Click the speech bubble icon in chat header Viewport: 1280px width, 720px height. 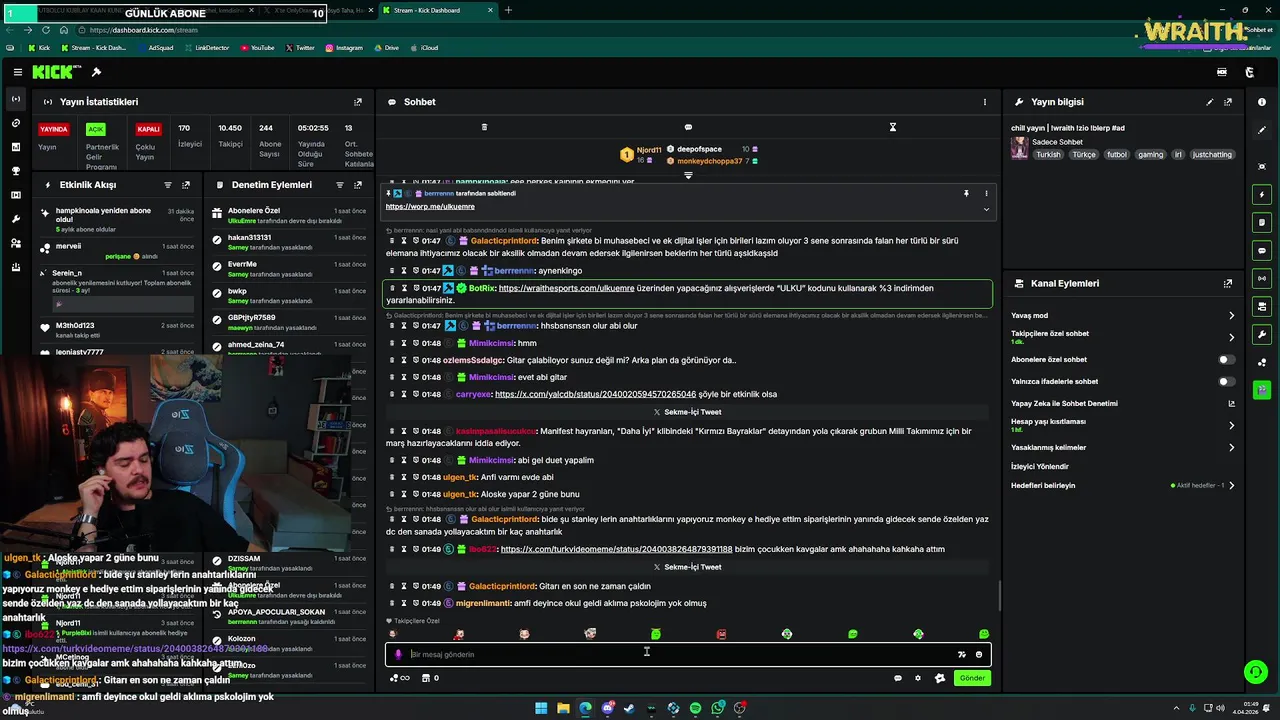688,127
